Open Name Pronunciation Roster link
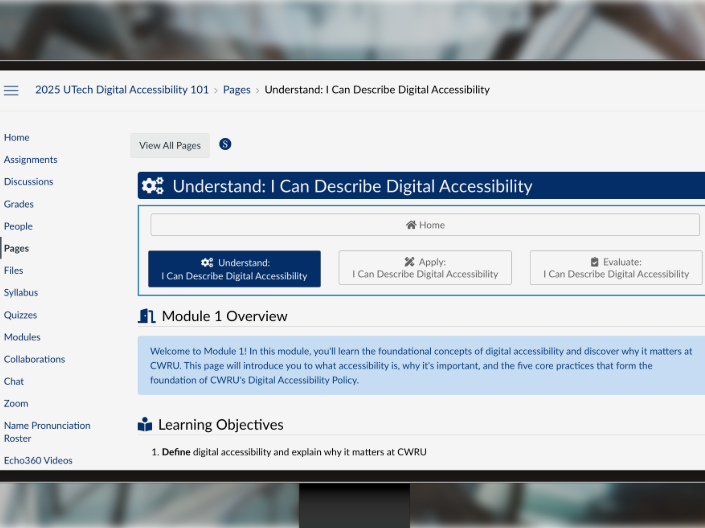 pyautogui.click(x=47, y=432)
